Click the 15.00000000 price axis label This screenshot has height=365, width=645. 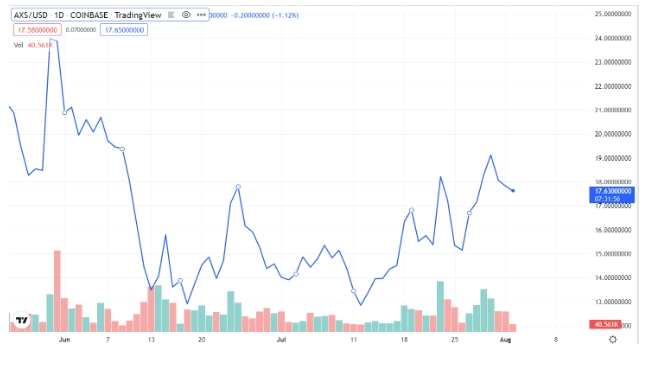(x=613, y=254)
